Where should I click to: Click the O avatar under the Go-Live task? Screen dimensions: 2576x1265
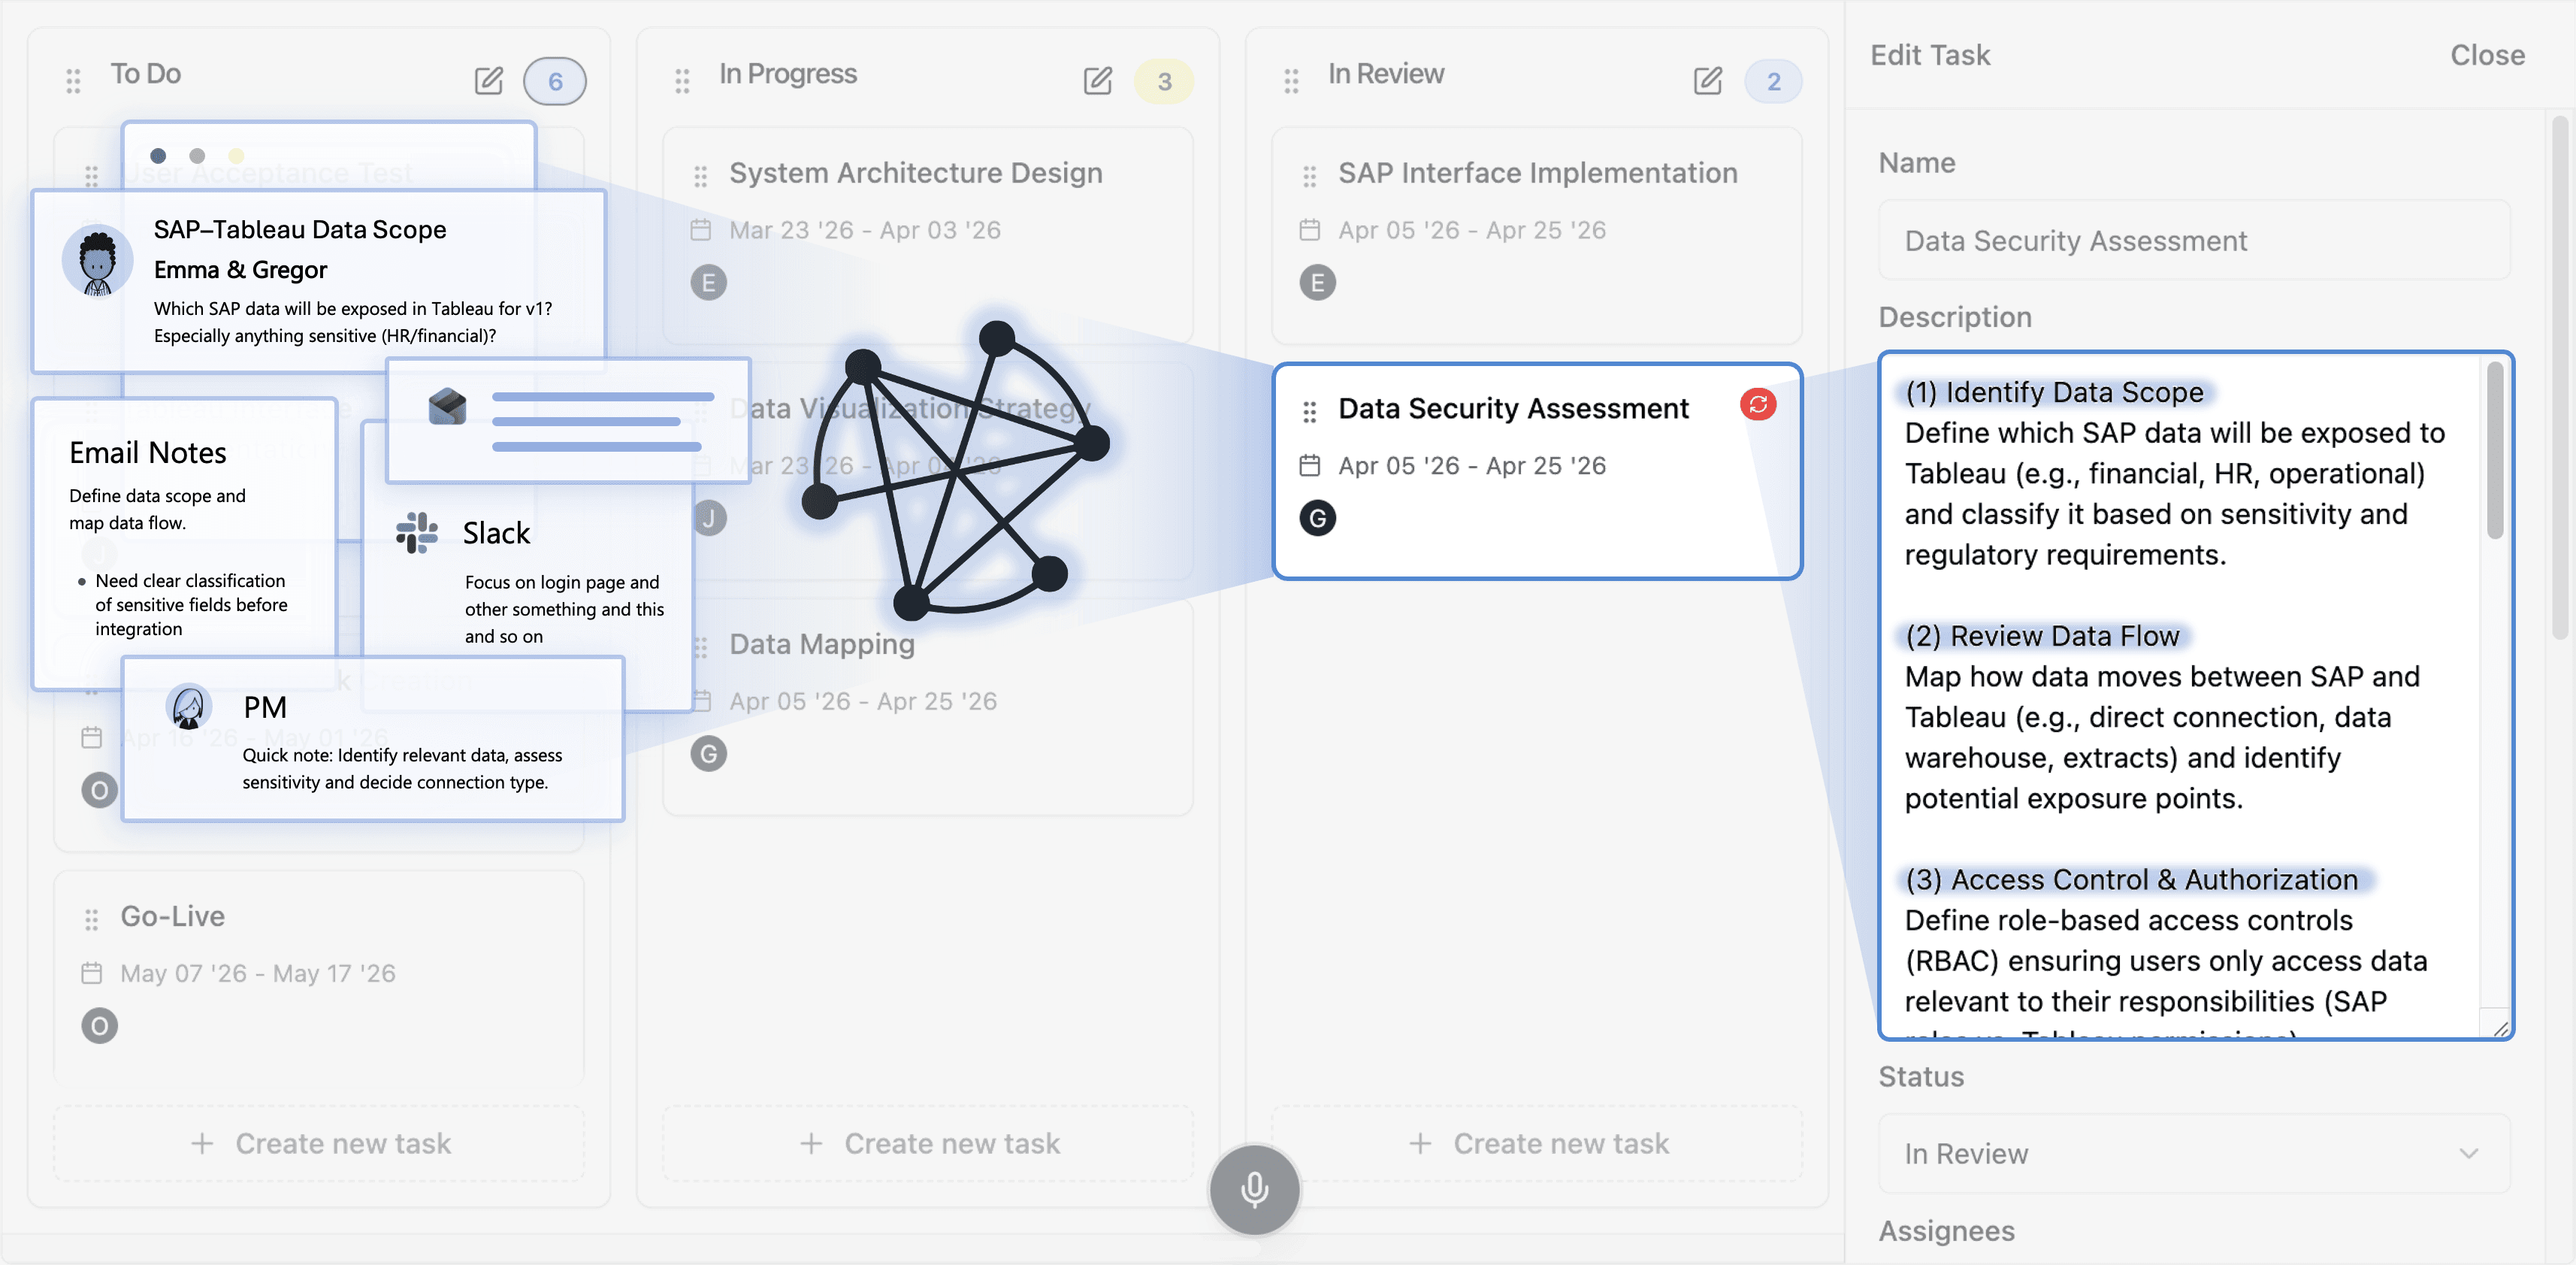99,1025
